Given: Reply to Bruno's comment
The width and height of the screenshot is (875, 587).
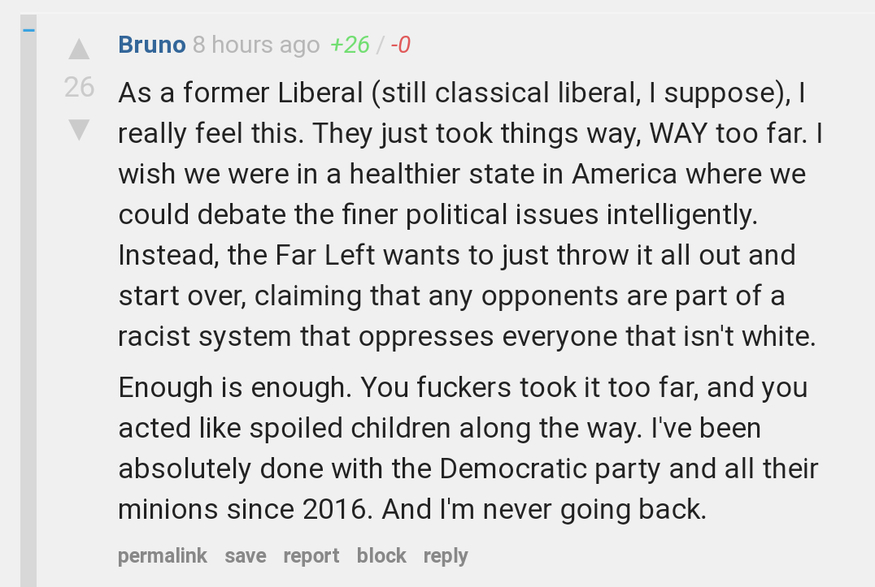Looking at the screenshot, I should [445, 556].
